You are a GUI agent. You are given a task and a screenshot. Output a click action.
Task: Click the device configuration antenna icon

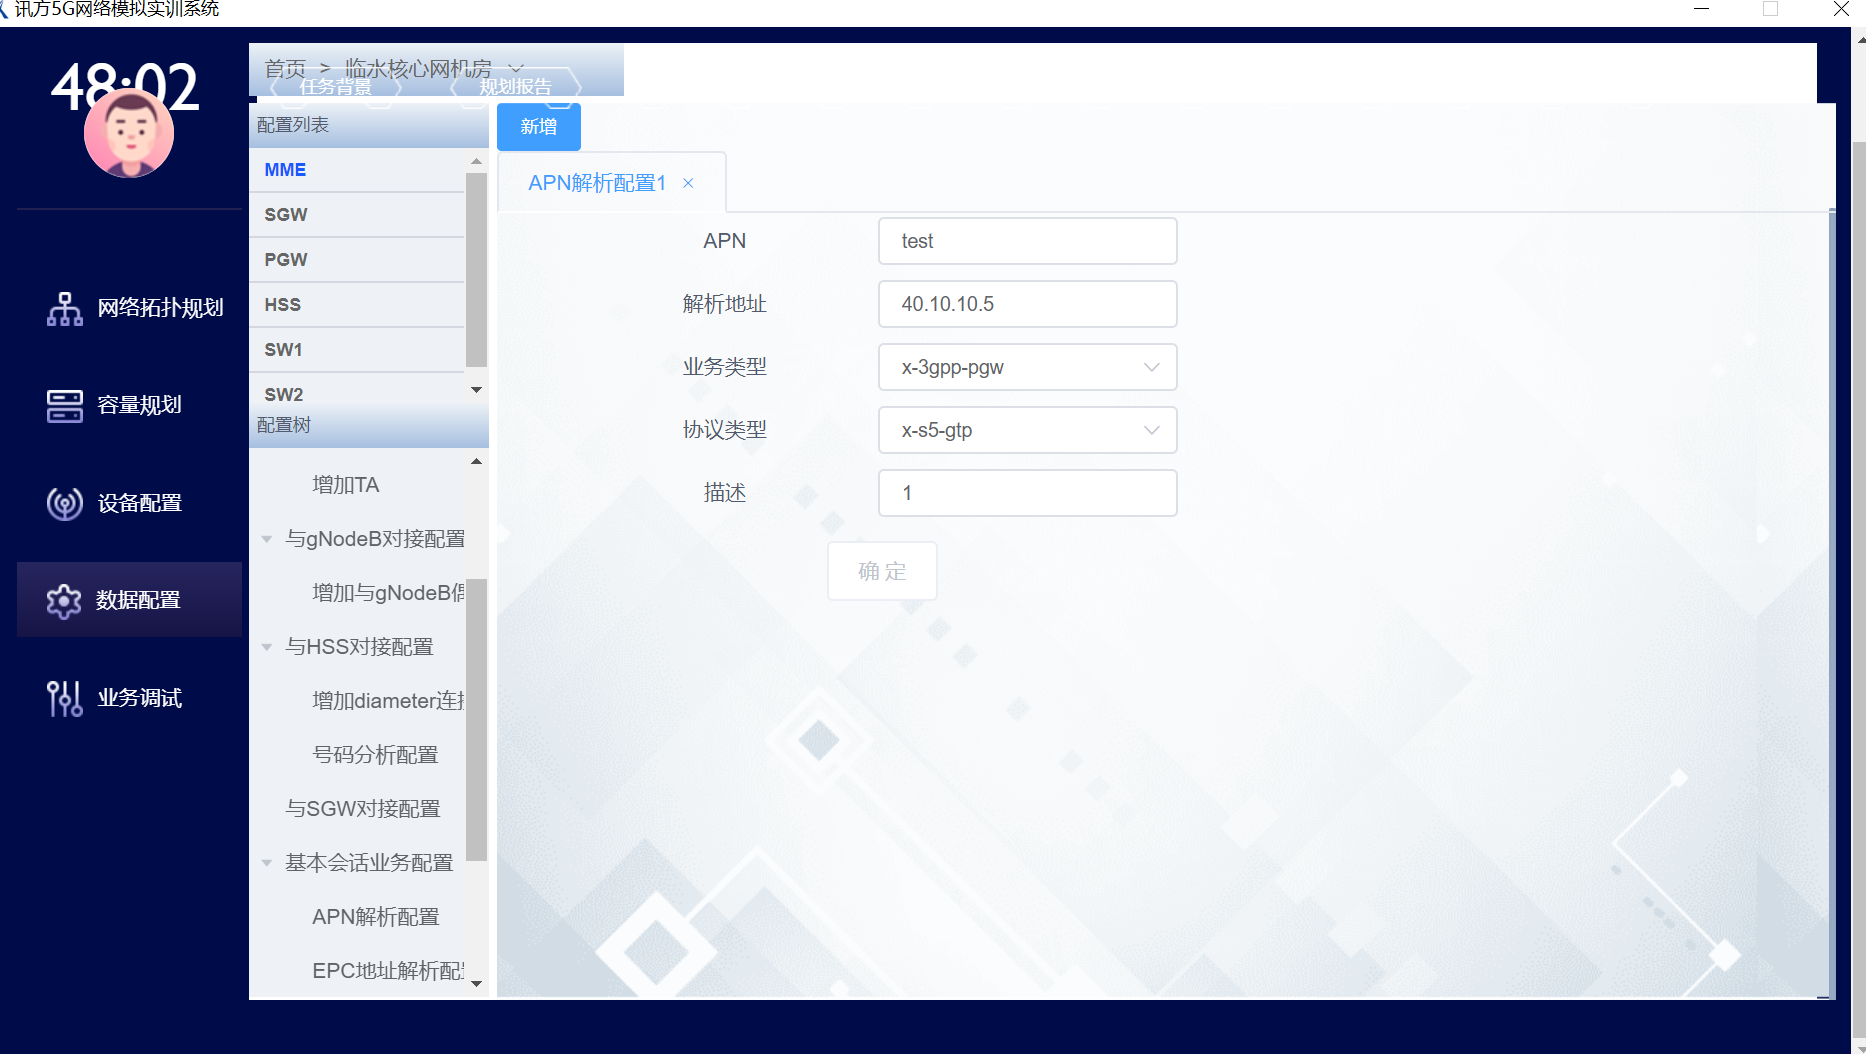[65, 503]
